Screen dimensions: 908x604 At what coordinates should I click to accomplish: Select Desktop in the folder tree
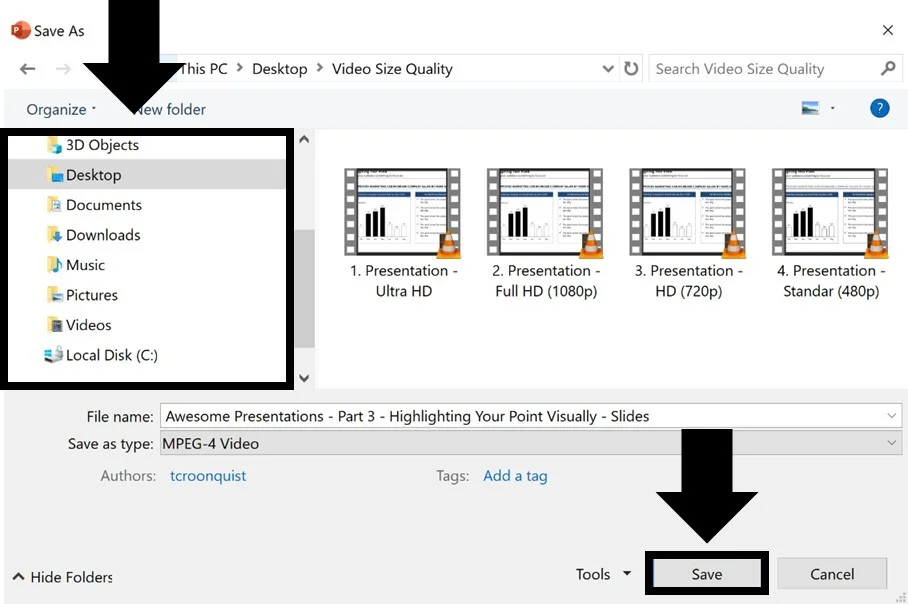(147, 174)
